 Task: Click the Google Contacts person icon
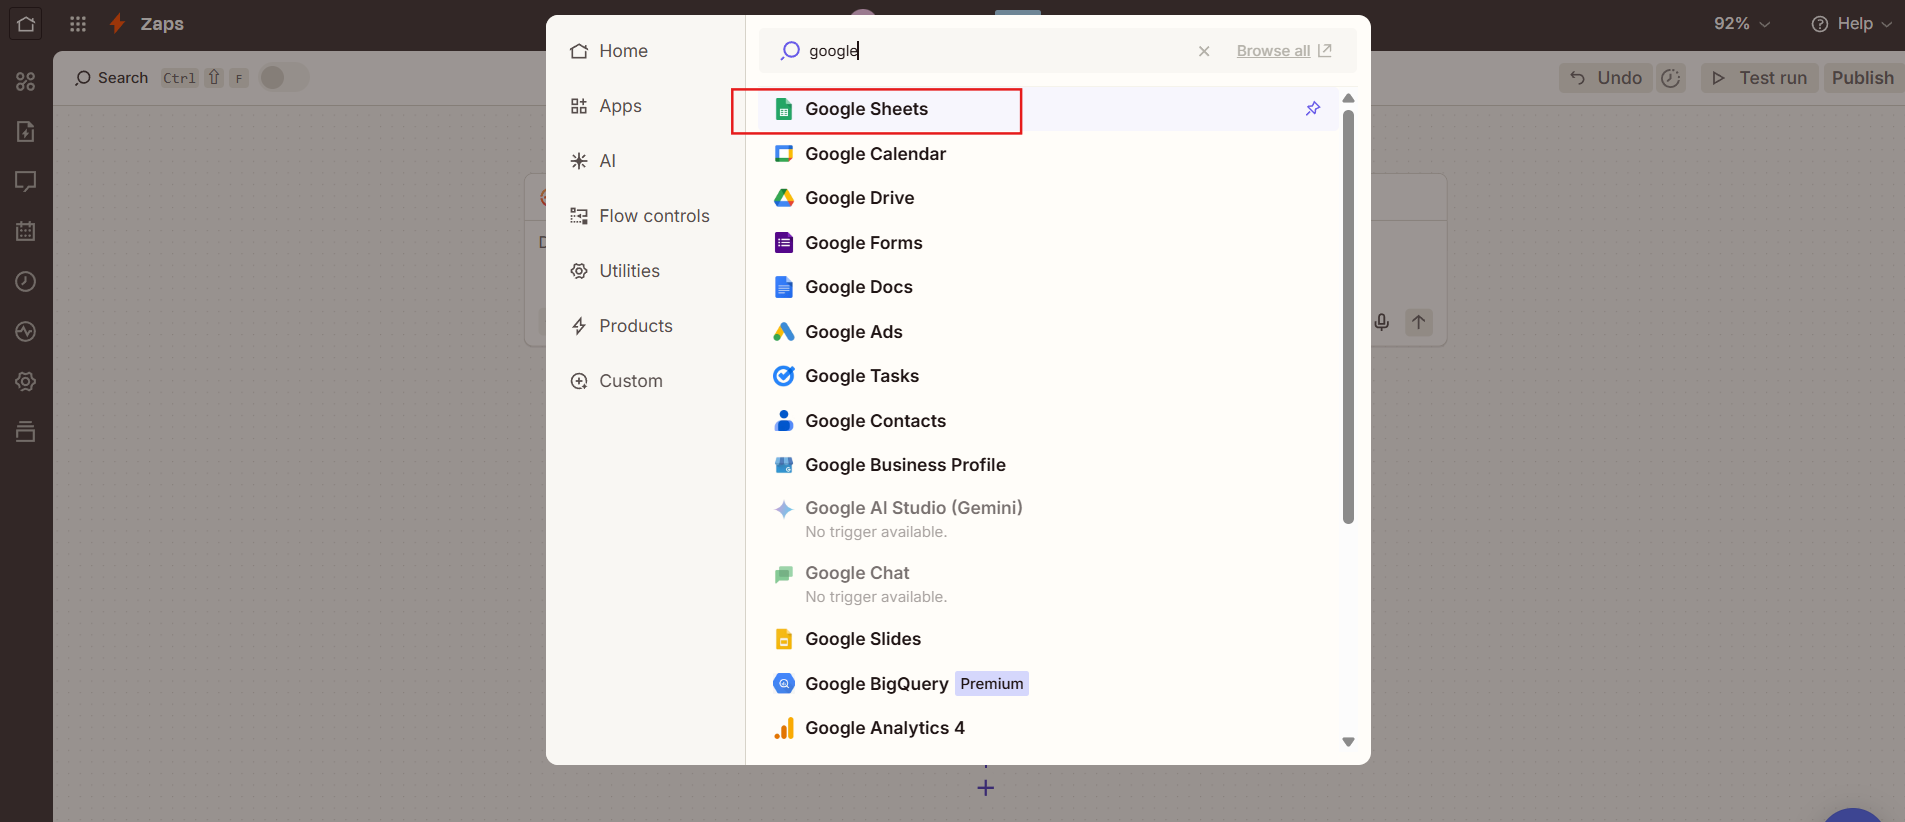click(x=784, y=421)
